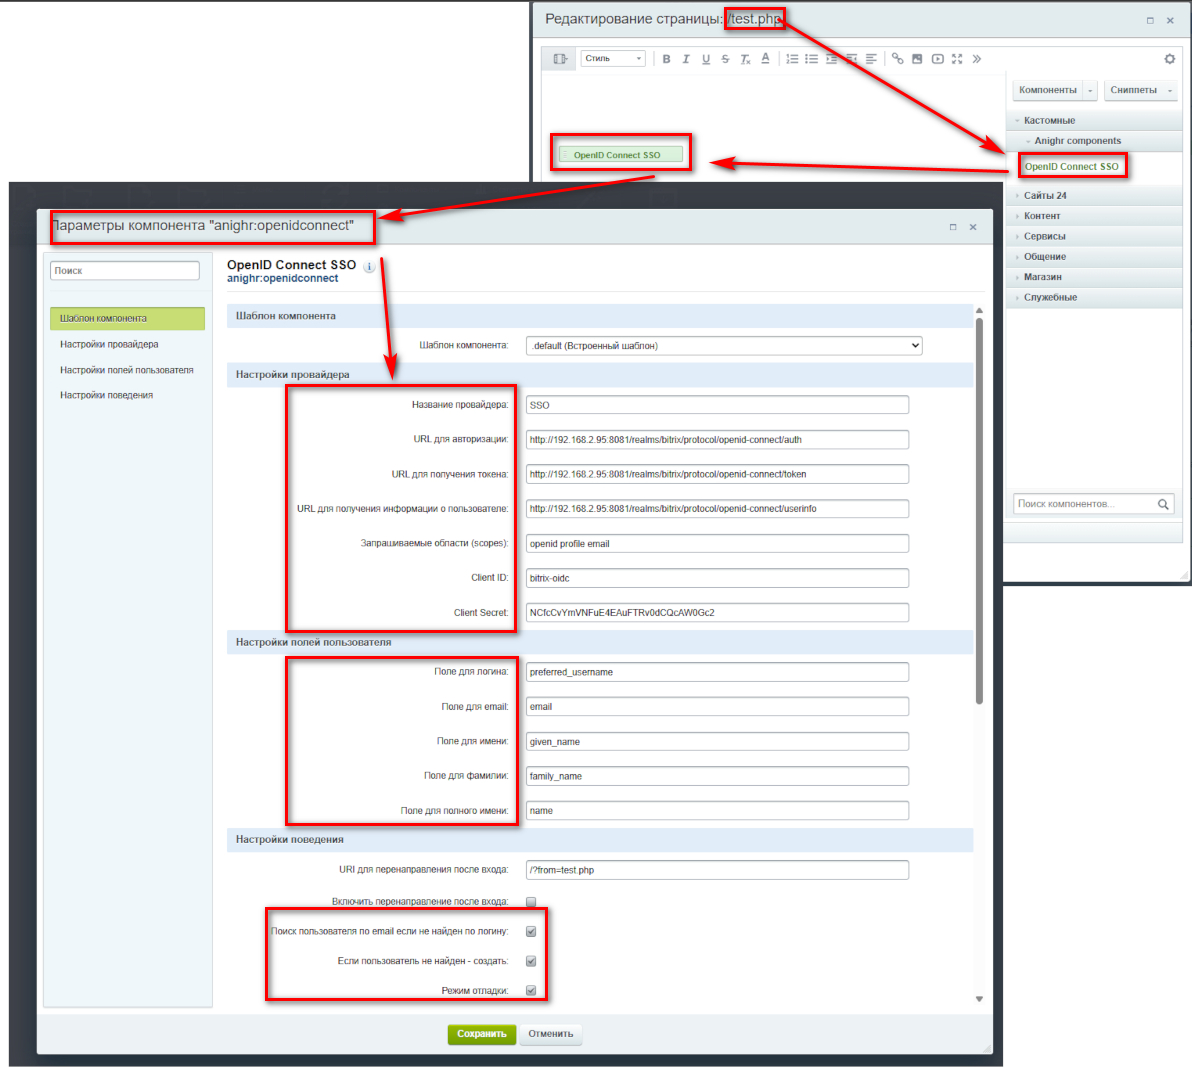1192x1071 pixels.
Task: Enable 'Включить перенаправление после входа' checkbox
Action: pyautogui.click(x=530, y=900)
